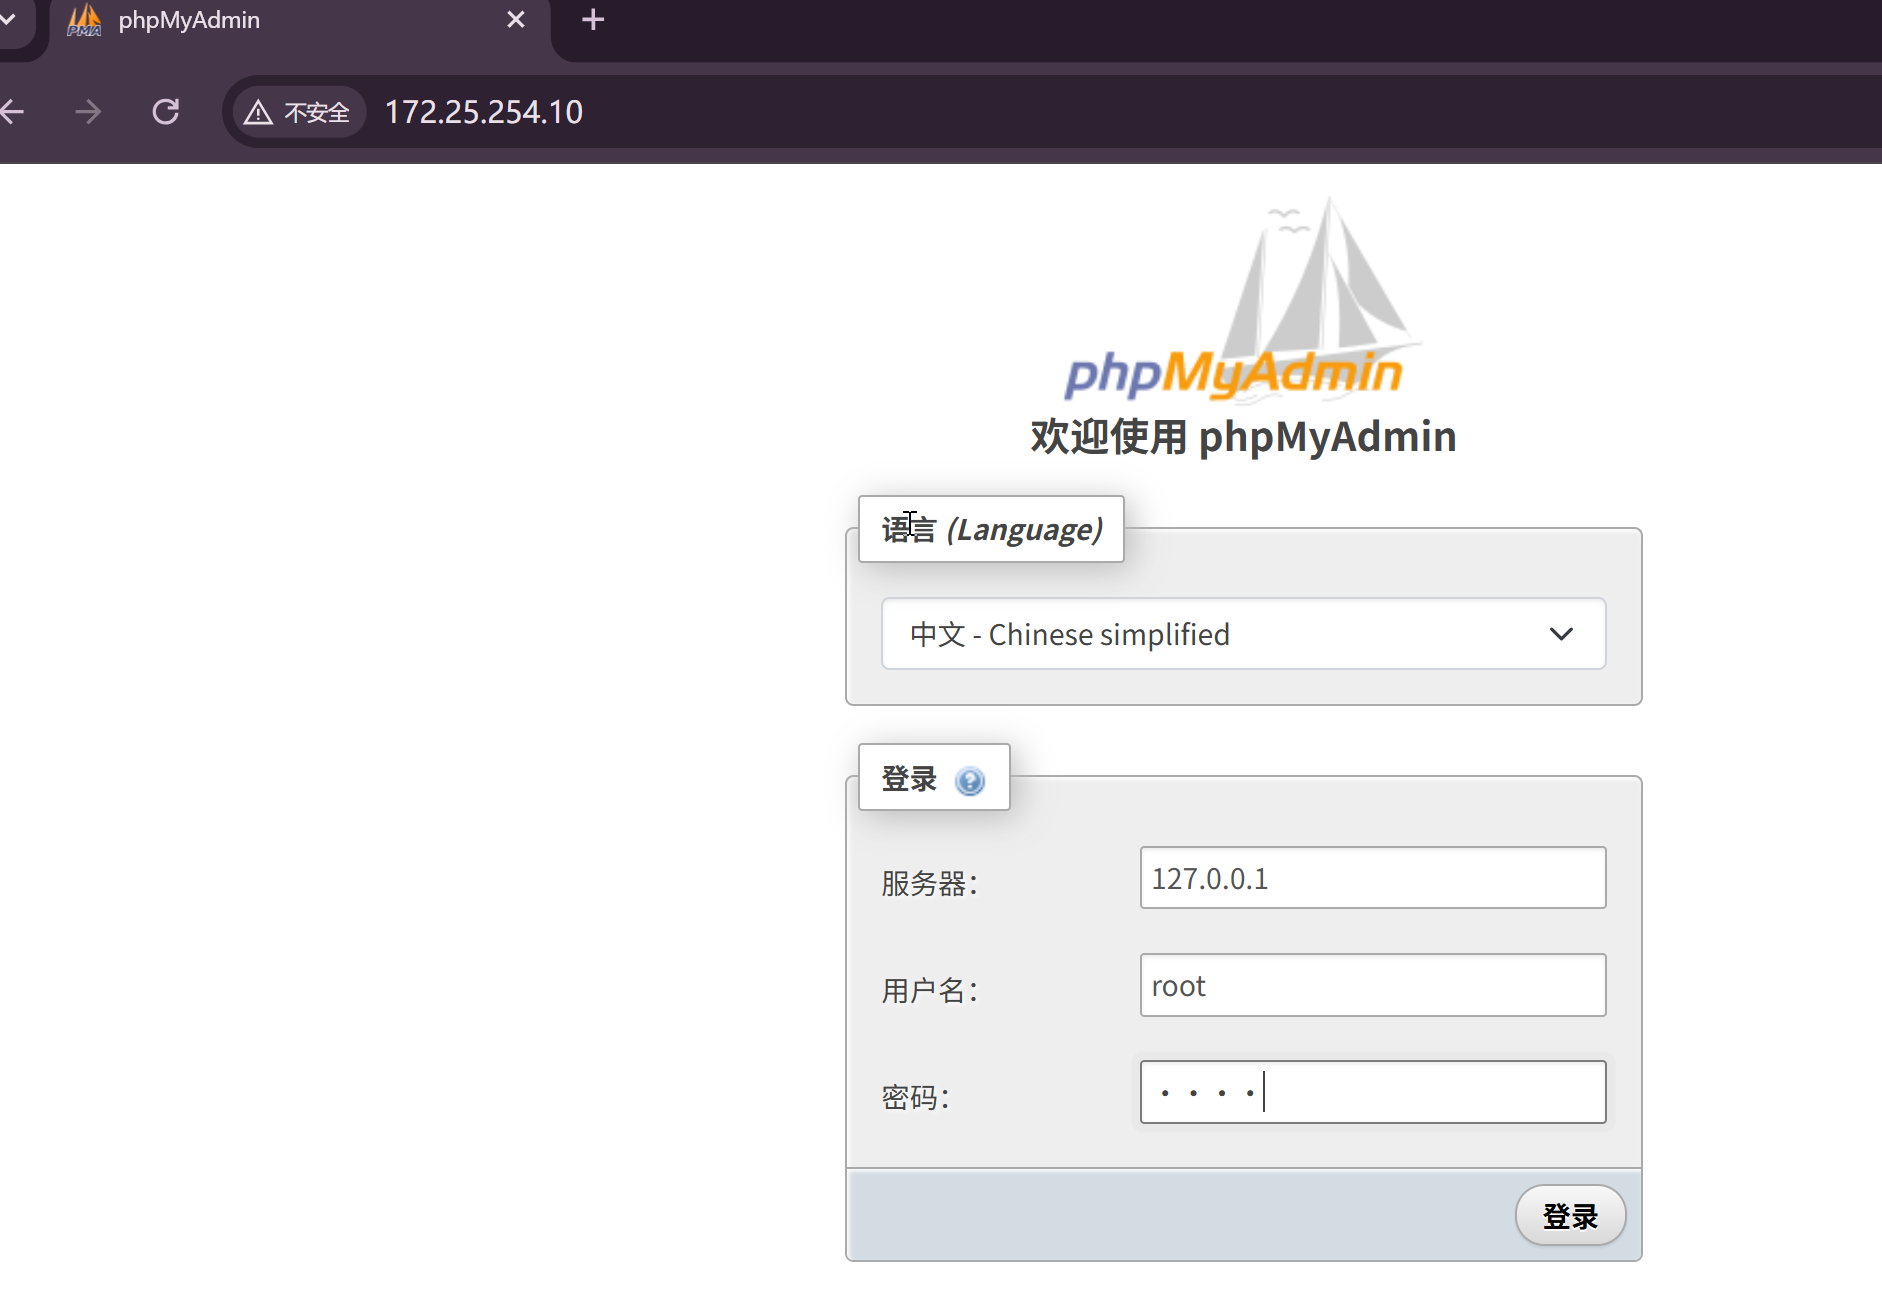The width and height of the screenshot is (1882, 1290).
Task: Open a new browser tab
Action: pos(593,20)
